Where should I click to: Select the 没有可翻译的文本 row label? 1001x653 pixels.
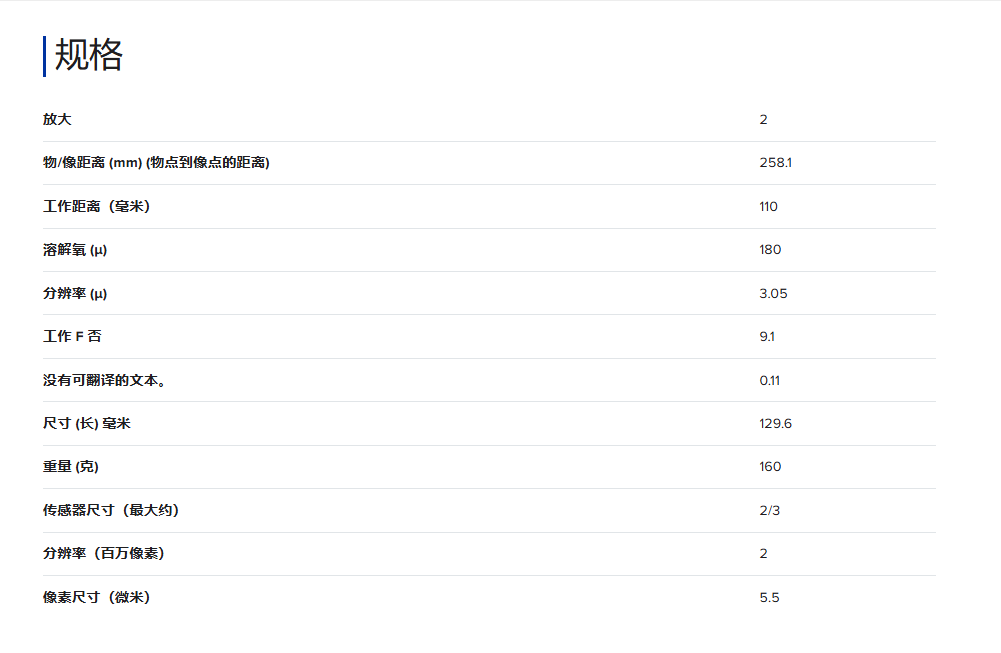(x=104, y=380)
